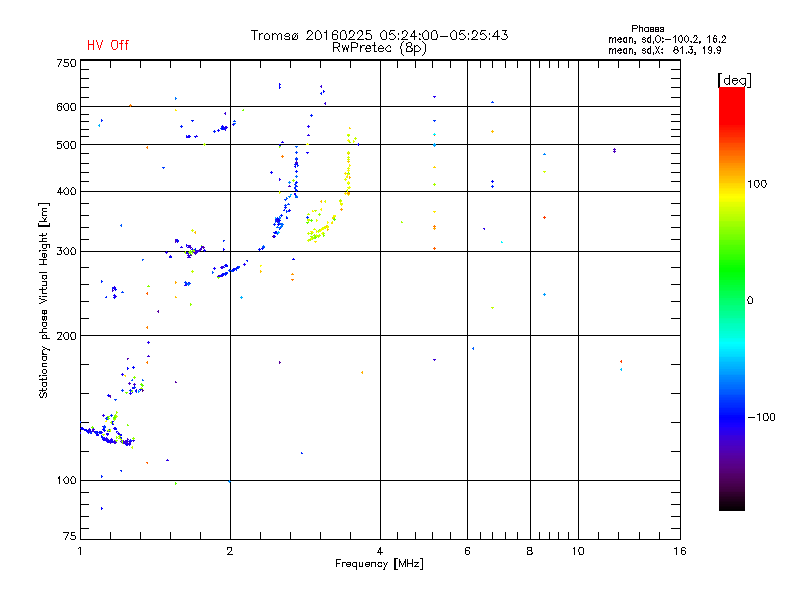Click the y-axis tick label '75'
Screen dimensions: 800x600
click(x=70, y=536)
